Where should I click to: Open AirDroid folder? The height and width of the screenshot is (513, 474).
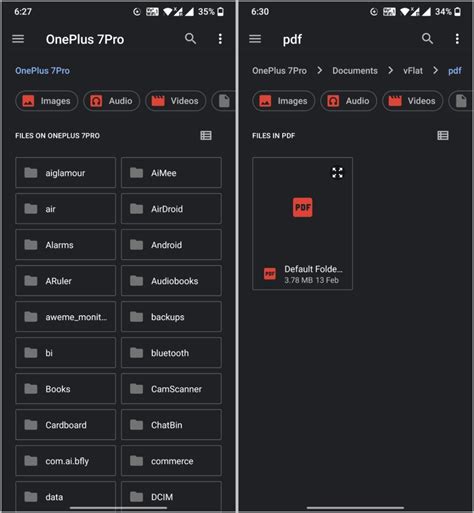(x=171, y=209)
